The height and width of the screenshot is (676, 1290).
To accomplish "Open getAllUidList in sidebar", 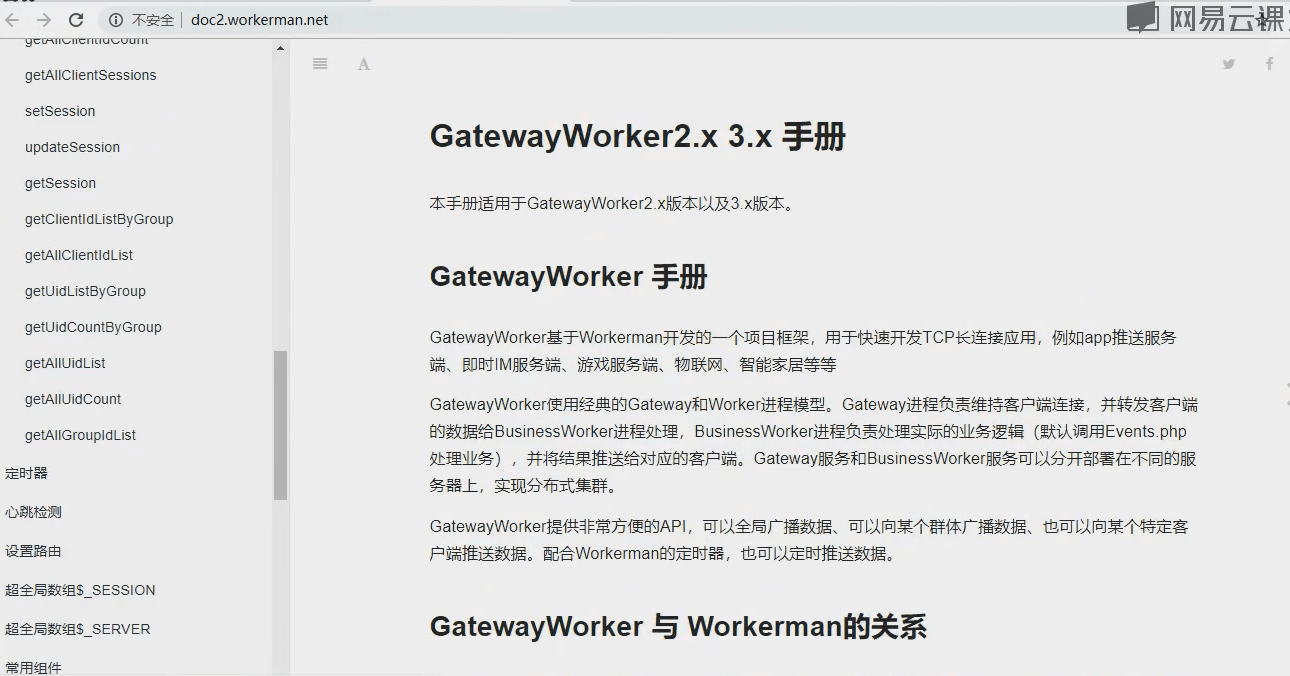I will pyautogui.click(x=65, y=363).
